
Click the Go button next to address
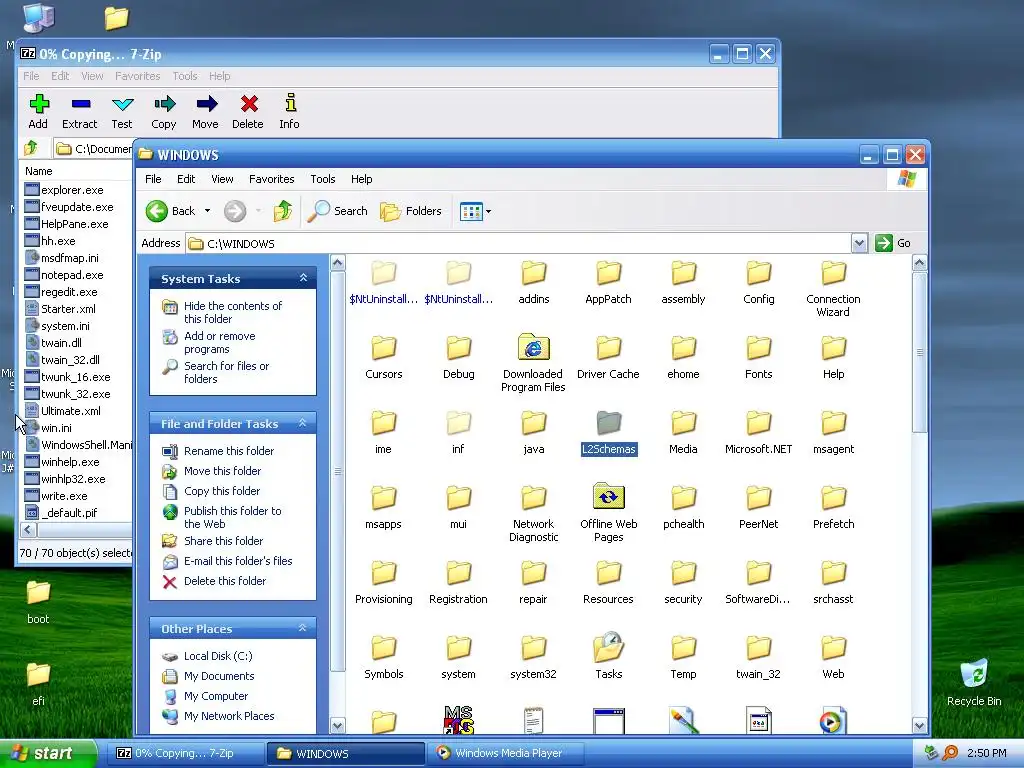tap(893, 244)
